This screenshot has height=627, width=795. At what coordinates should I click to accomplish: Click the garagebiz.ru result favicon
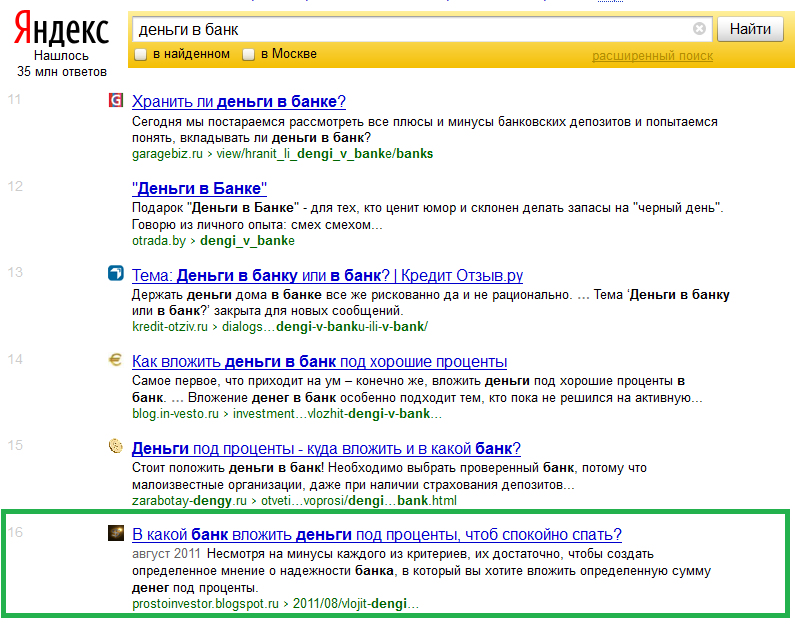click(116, 100)
